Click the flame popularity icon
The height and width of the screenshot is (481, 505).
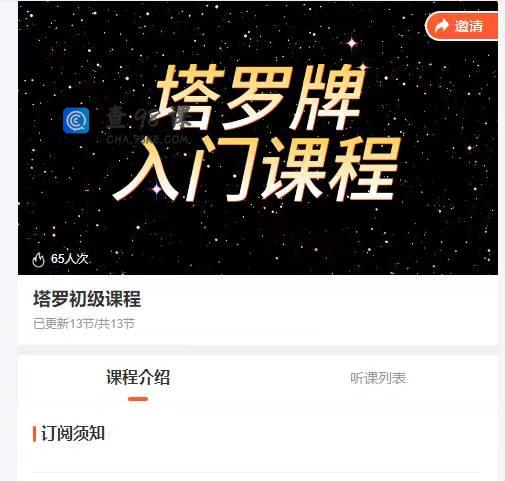pos(38,259)
